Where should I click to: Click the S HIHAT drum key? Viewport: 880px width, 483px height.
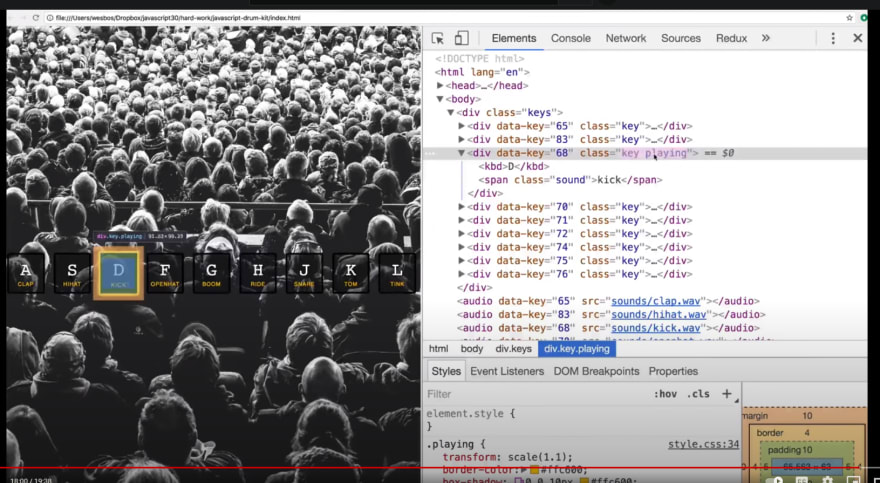[x=72, y=273]
